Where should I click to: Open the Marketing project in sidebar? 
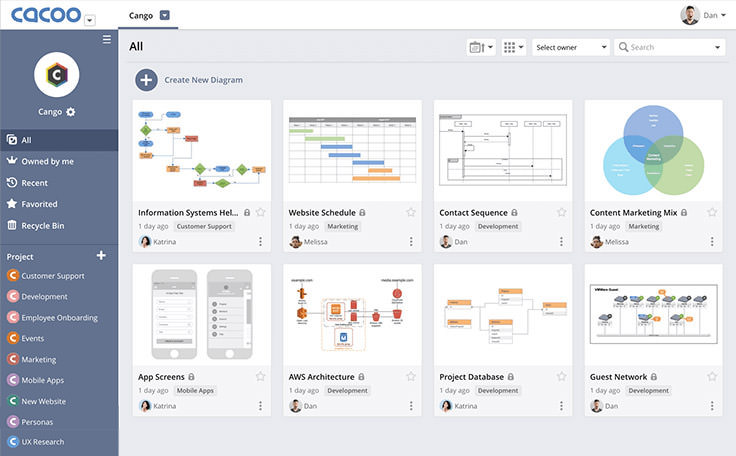(x=38, y=359)
